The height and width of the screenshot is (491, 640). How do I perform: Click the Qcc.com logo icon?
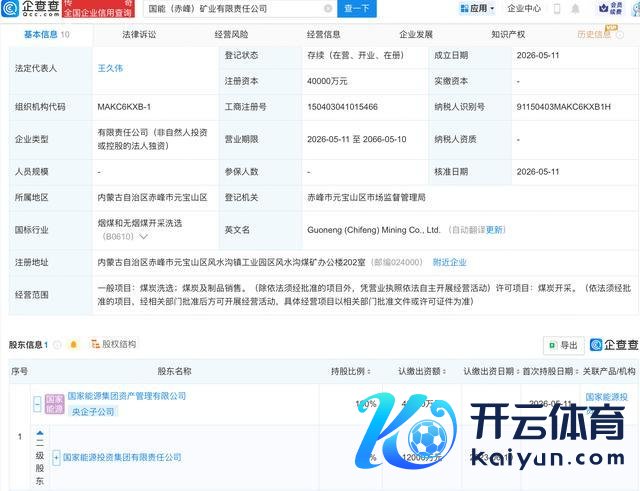pyautogui.click(x=10, y=8)
